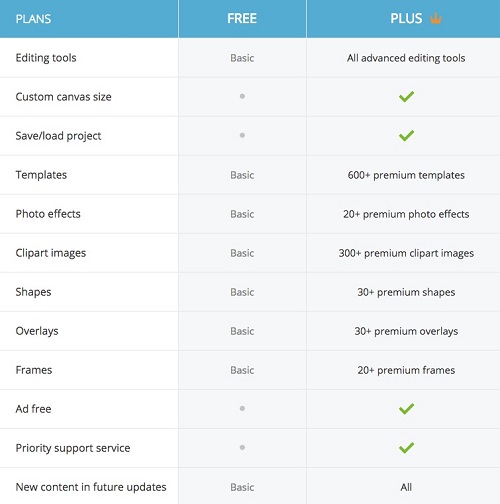The width and height of the screenshot is (500, 504).
Task: Click 'All advanced editing tools' text
Action: click(x=406, y=58)
